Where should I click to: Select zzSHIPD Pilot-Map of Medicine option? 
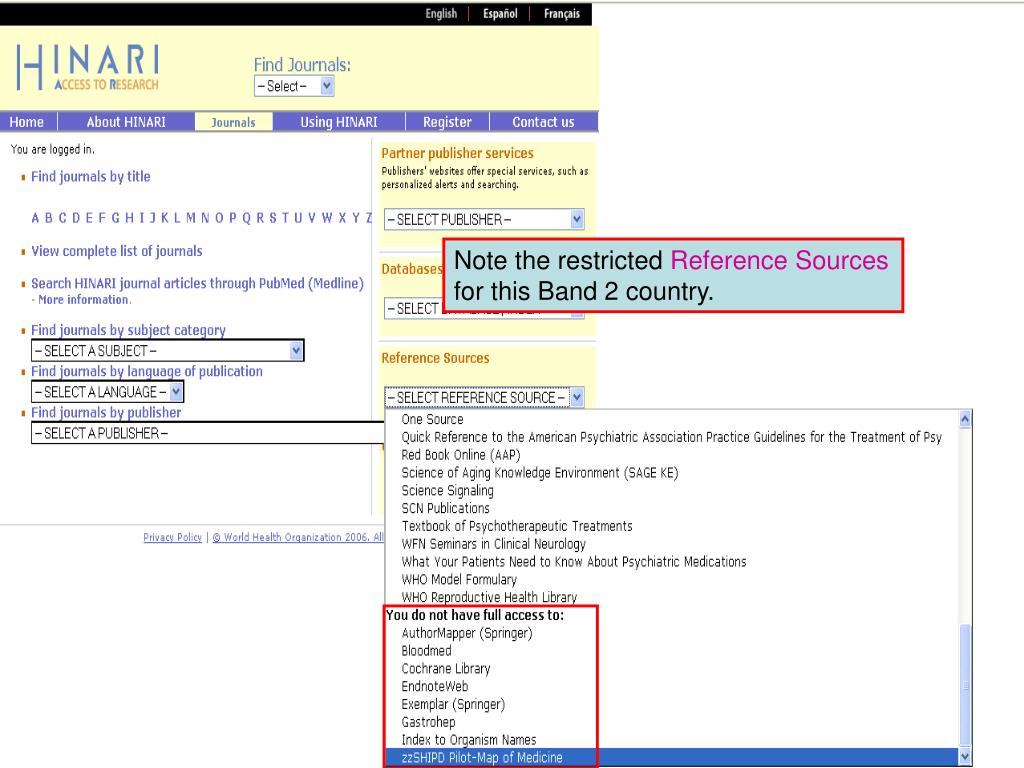pos(672,758)
